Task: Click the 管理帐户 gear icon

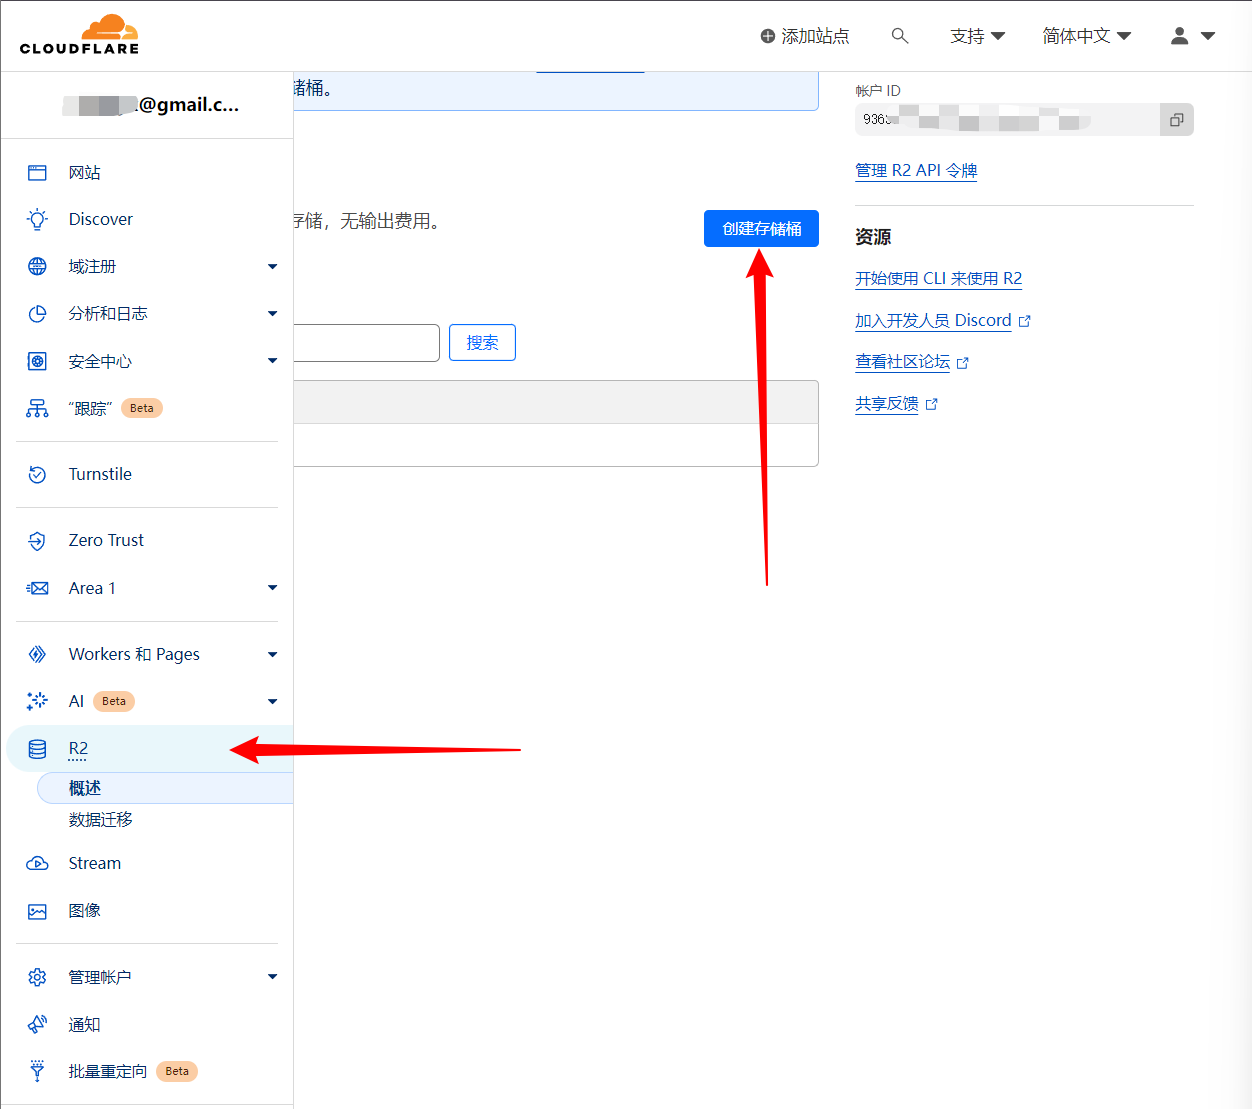Action: 37,977
